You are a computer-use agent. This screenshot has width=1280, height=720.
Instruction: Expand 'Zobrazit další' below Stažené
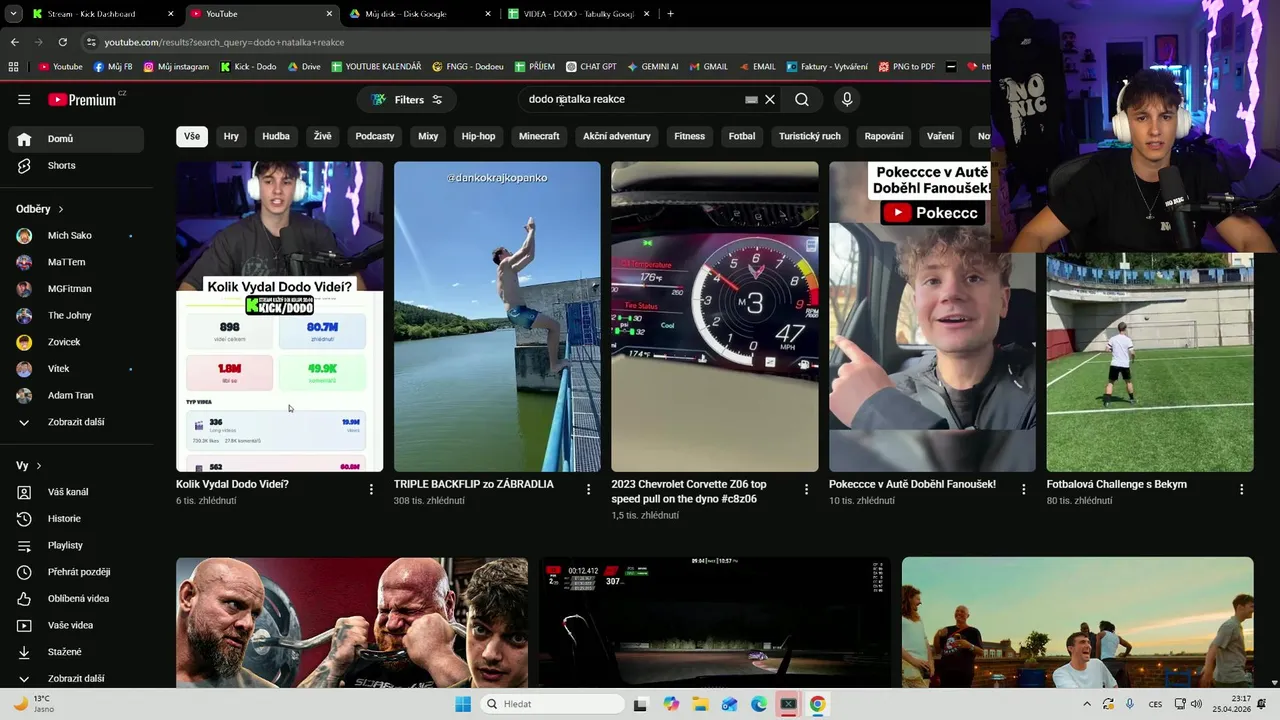[76, 679]
